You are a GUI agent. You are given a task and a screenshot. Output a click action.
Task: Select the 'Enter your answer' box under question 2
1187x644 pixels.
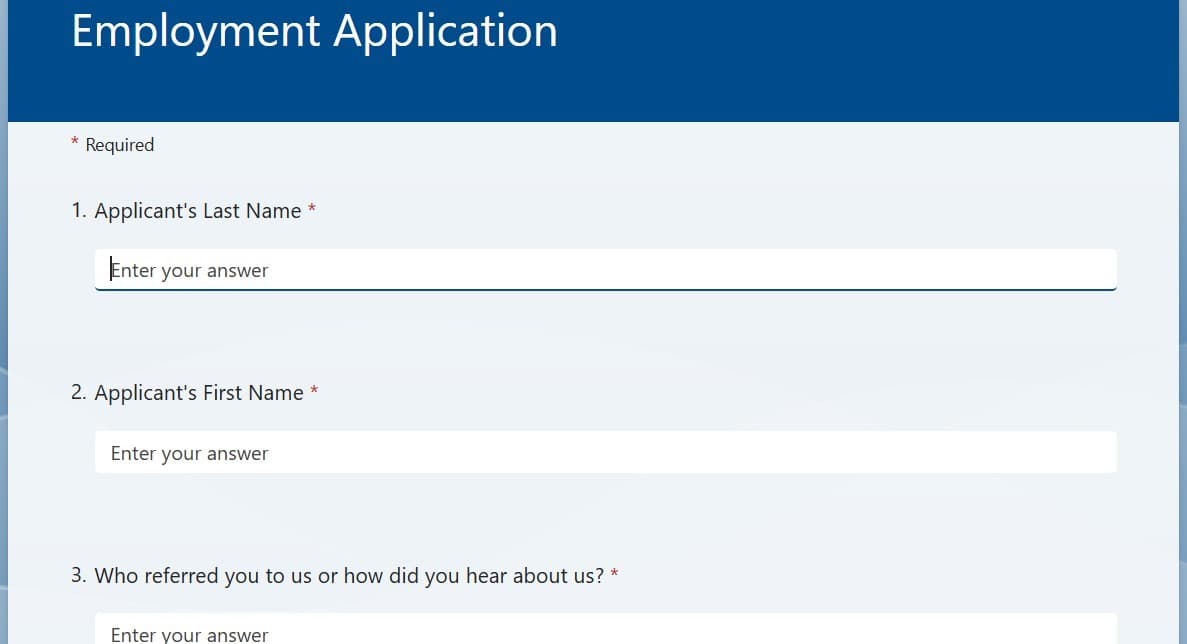[x=605, y=452]
